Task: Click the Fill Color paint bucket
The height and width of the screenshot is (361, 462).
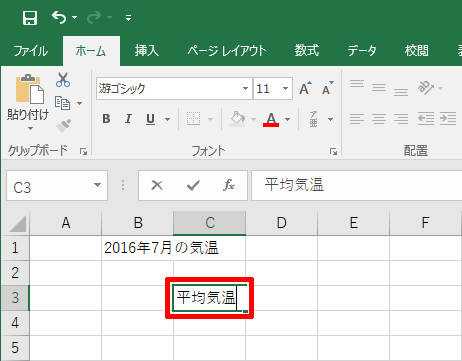Action: (x=237, y=119)
